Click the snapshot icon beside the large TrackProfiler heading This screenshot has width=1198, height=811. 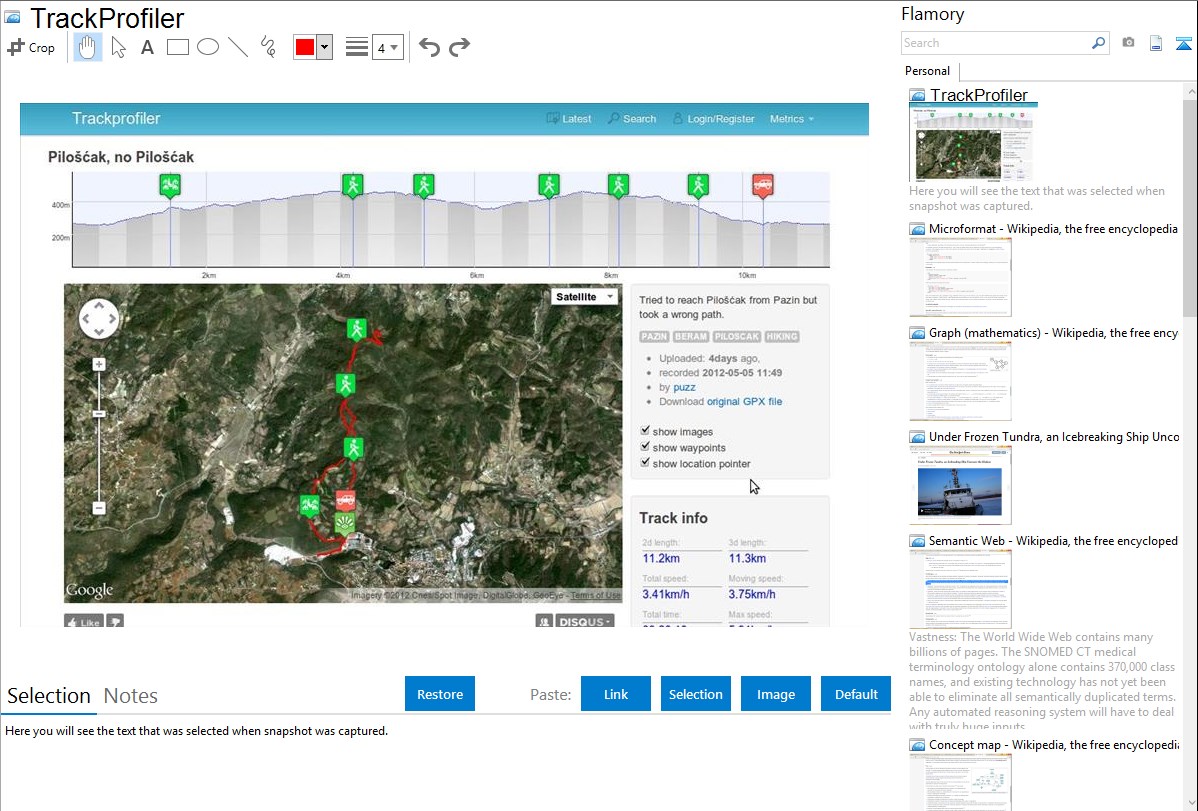[x=12, y=17]
